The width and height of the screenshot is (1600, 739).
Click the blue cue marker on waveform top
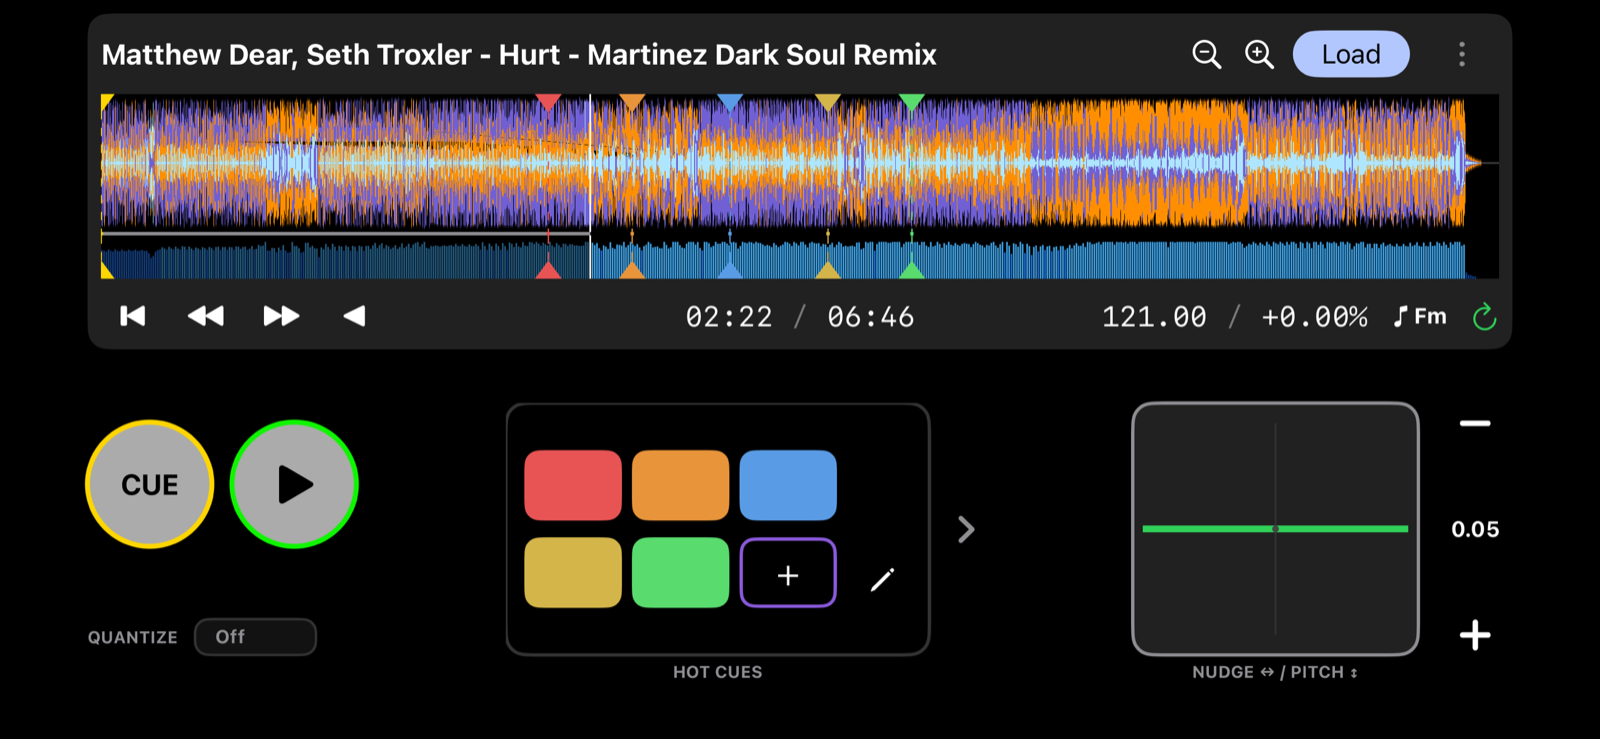coord(730,101)
